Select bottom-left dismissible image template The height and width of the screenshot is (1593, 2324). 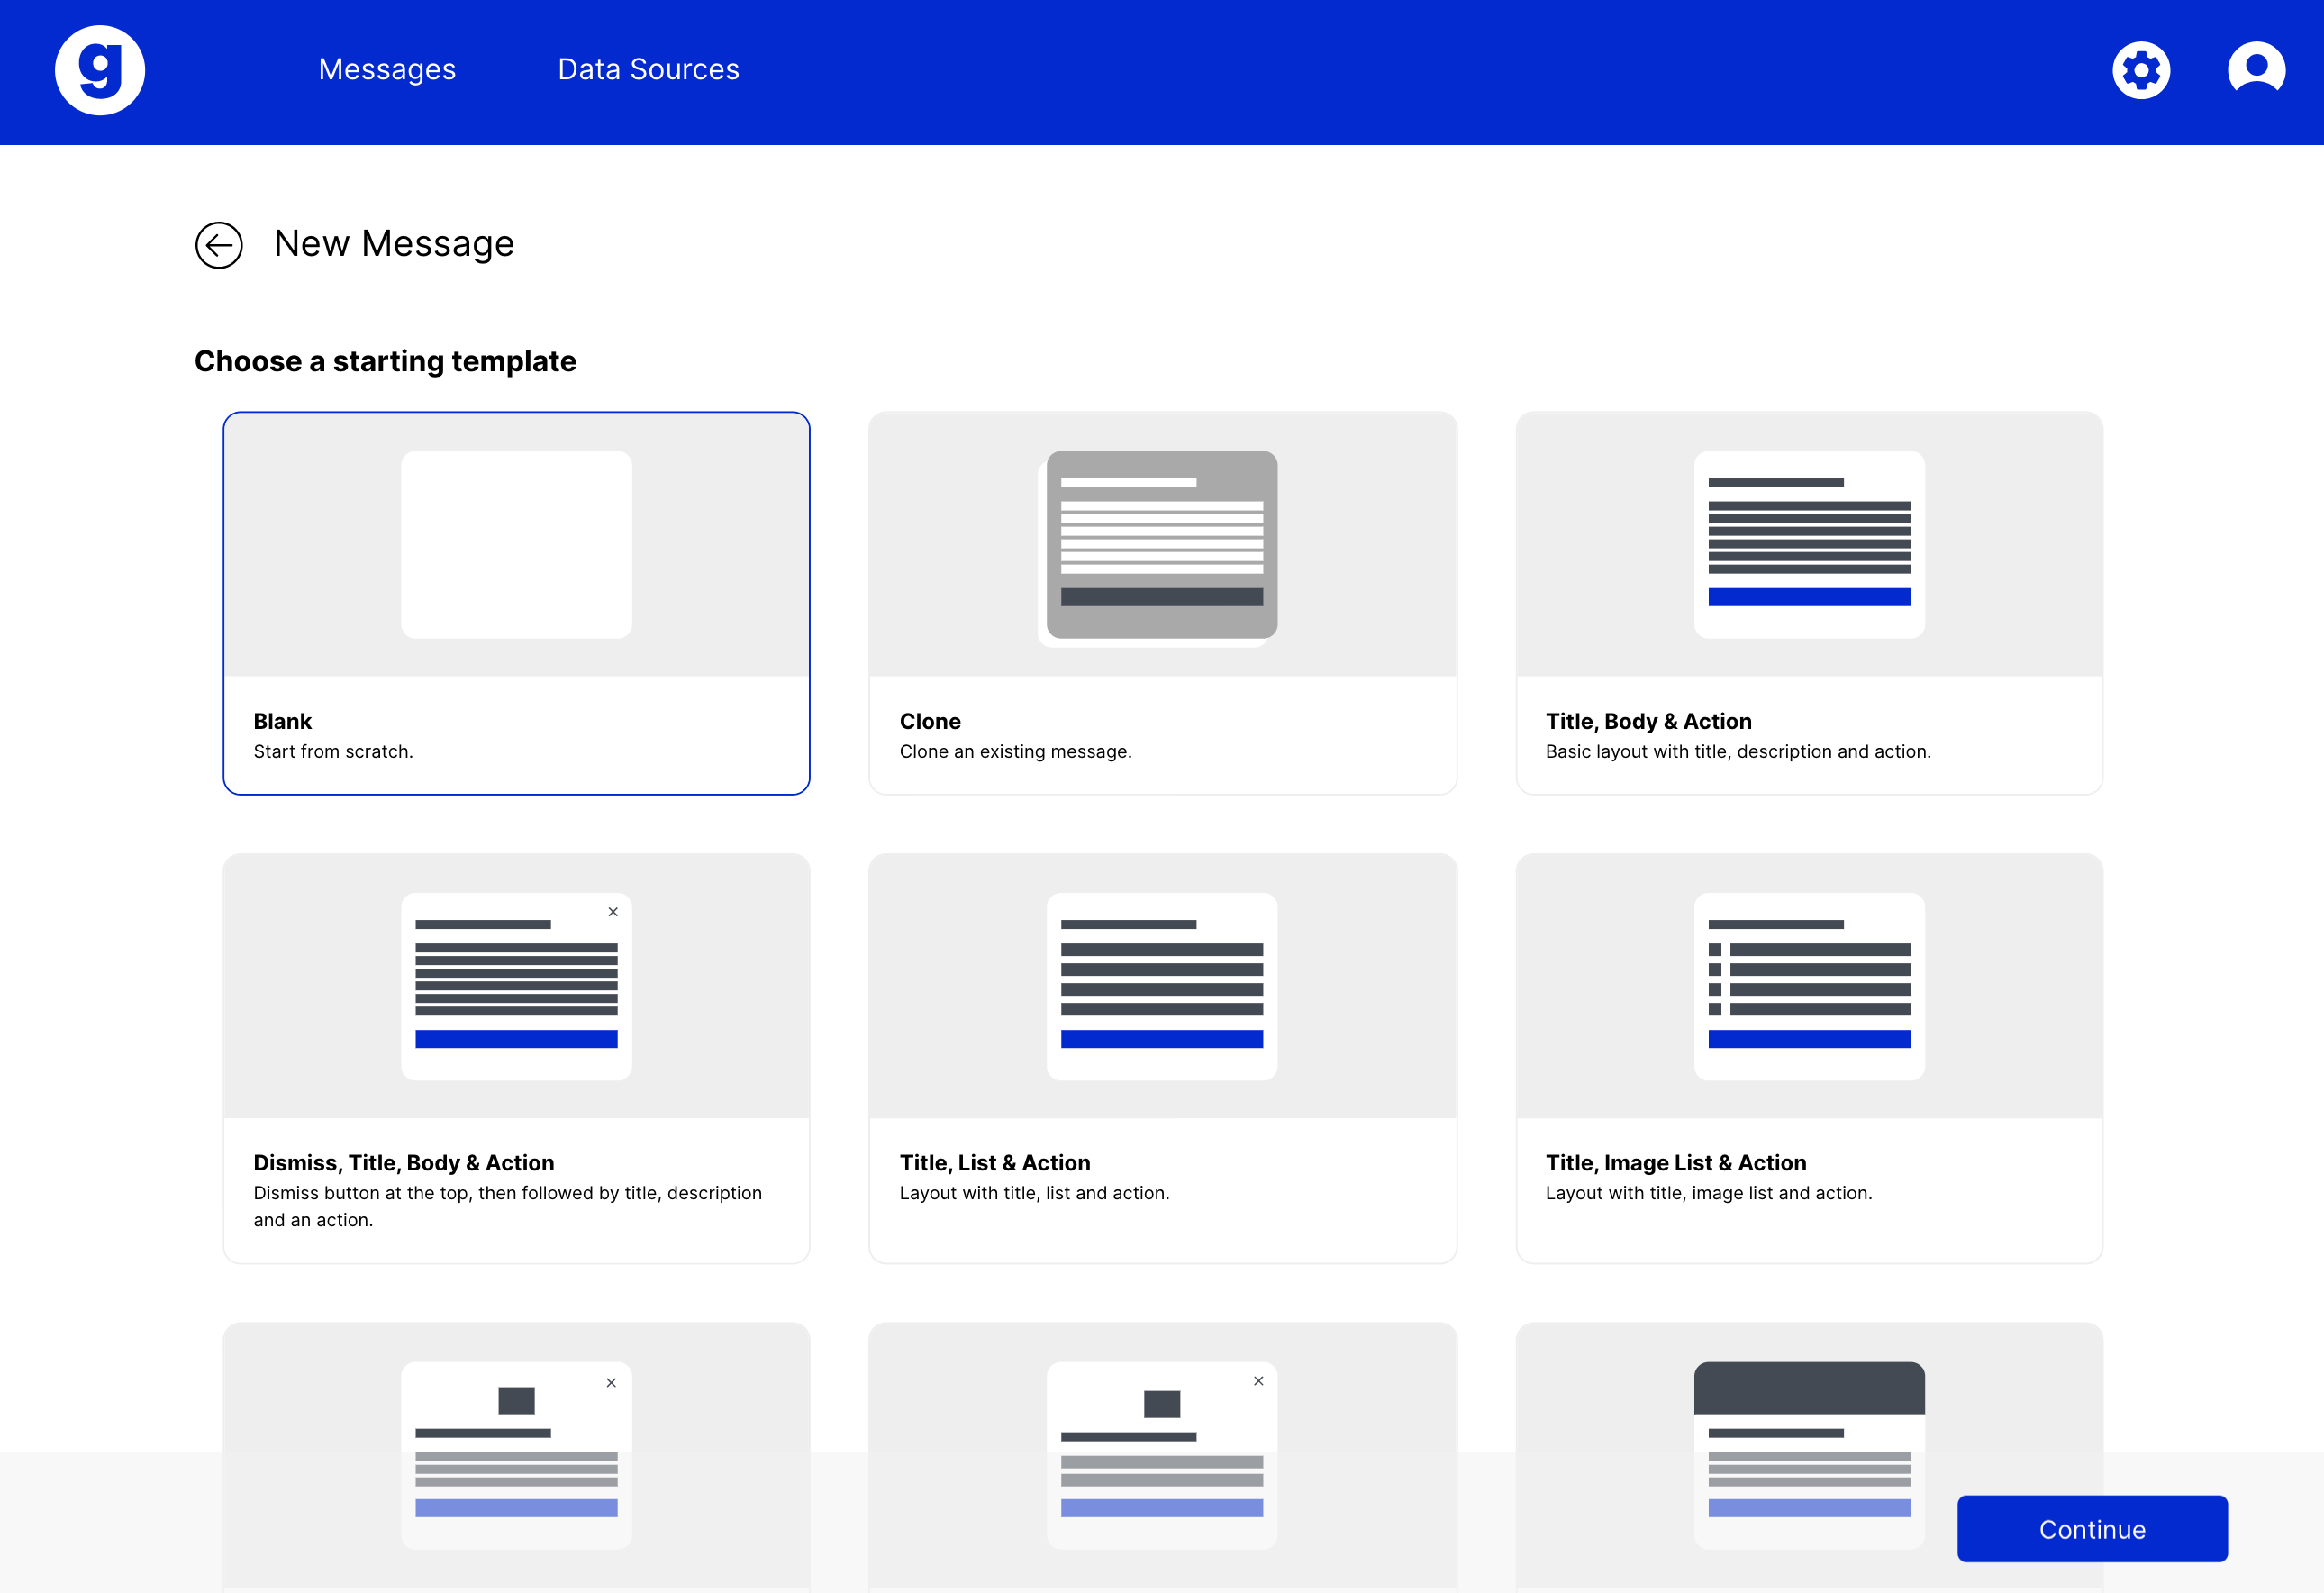coord(516,1455)
